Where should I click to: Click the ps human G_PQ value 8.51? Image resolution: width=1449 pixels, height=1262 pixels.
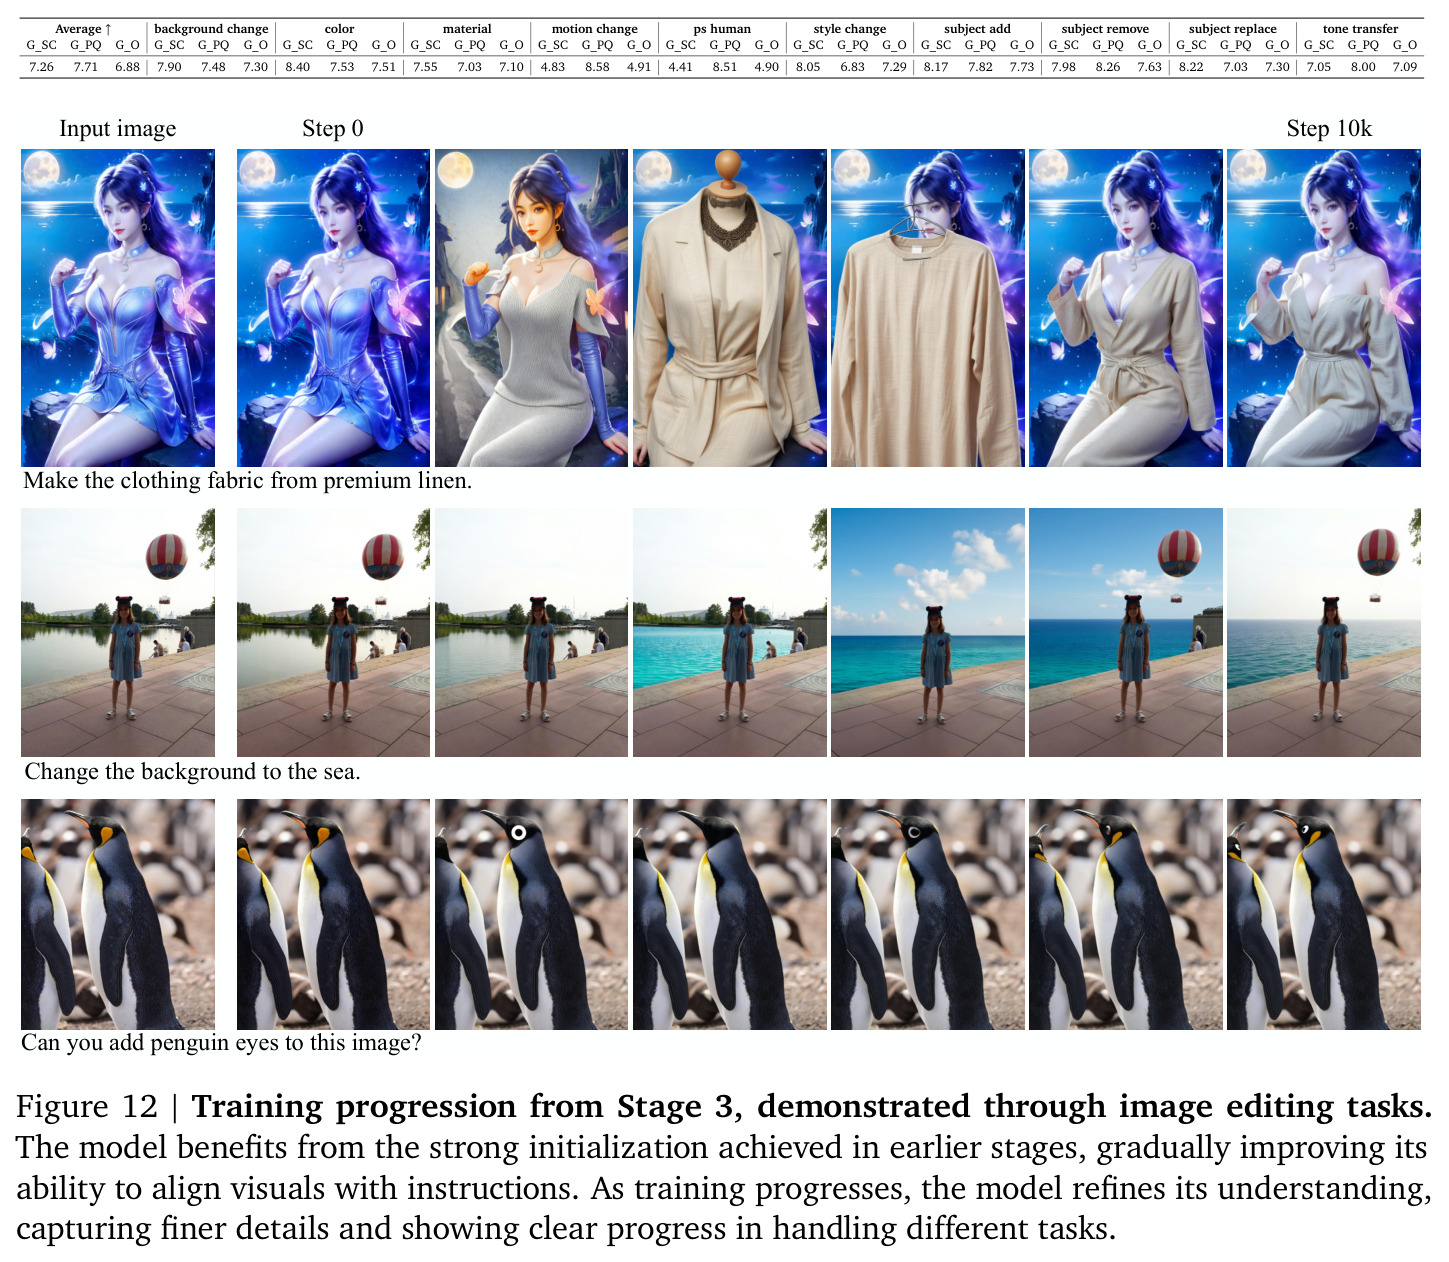[x=725, y=67]
